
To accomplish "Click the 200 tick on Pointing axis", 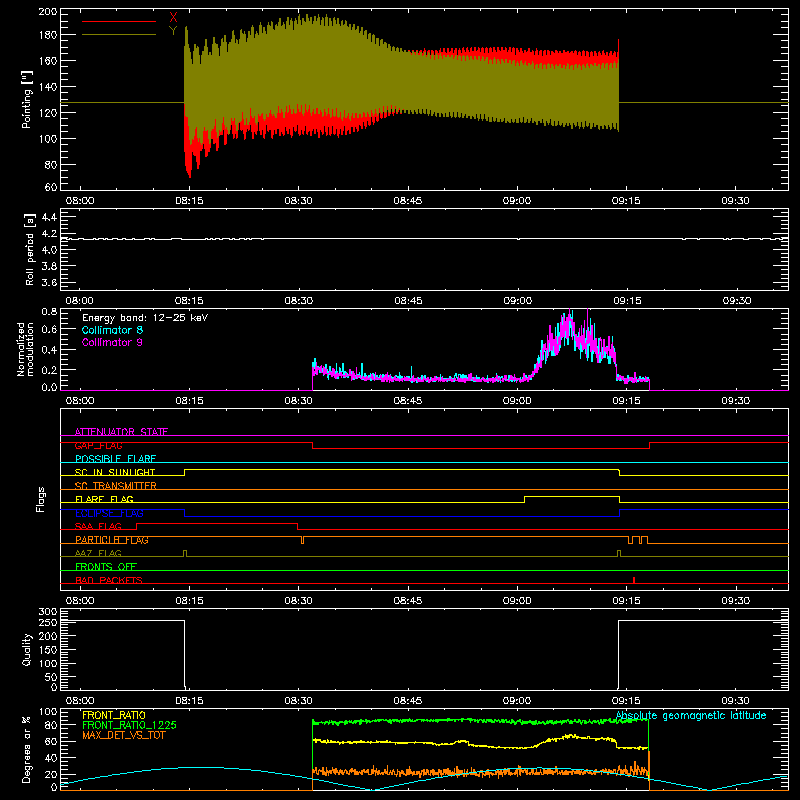I will click(x=47, y=11).
